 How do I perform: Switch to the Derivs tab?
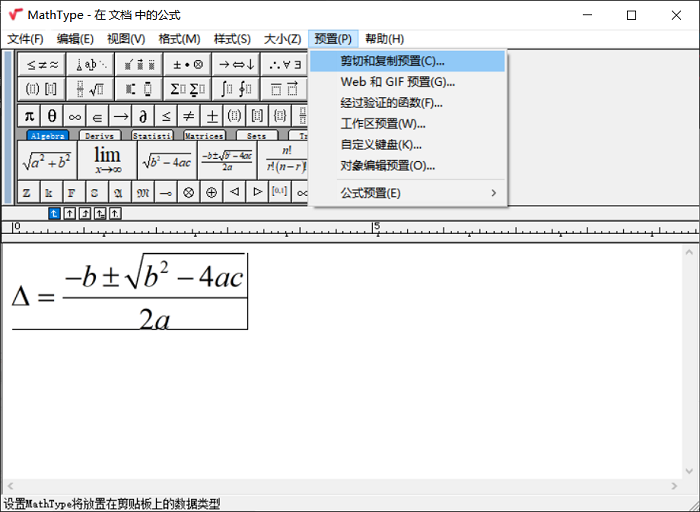point(100,136)
